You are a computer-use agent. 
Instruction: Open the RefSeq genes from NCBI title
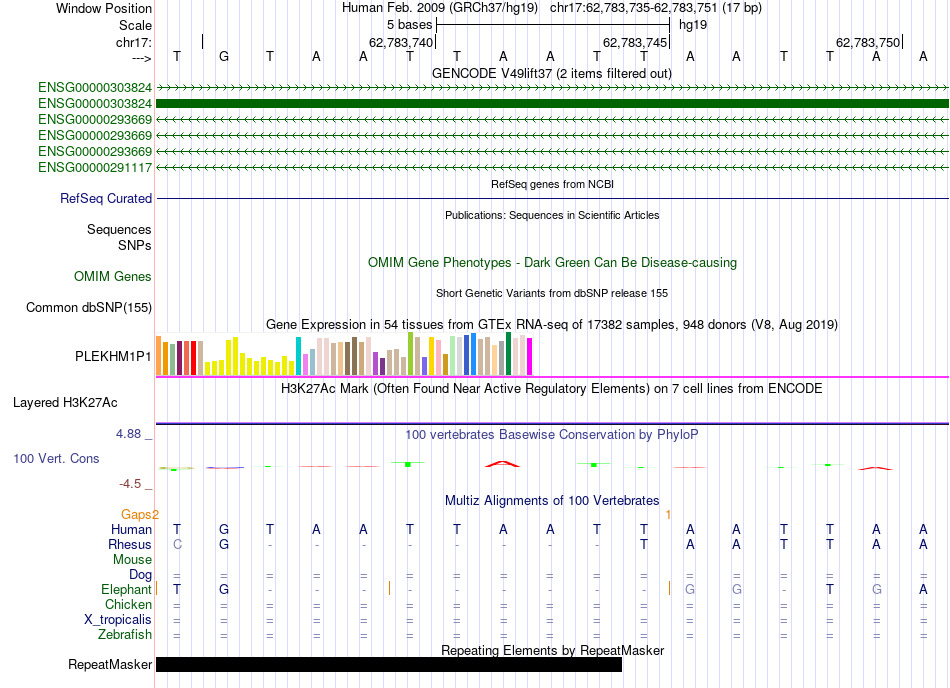point(552,184)
